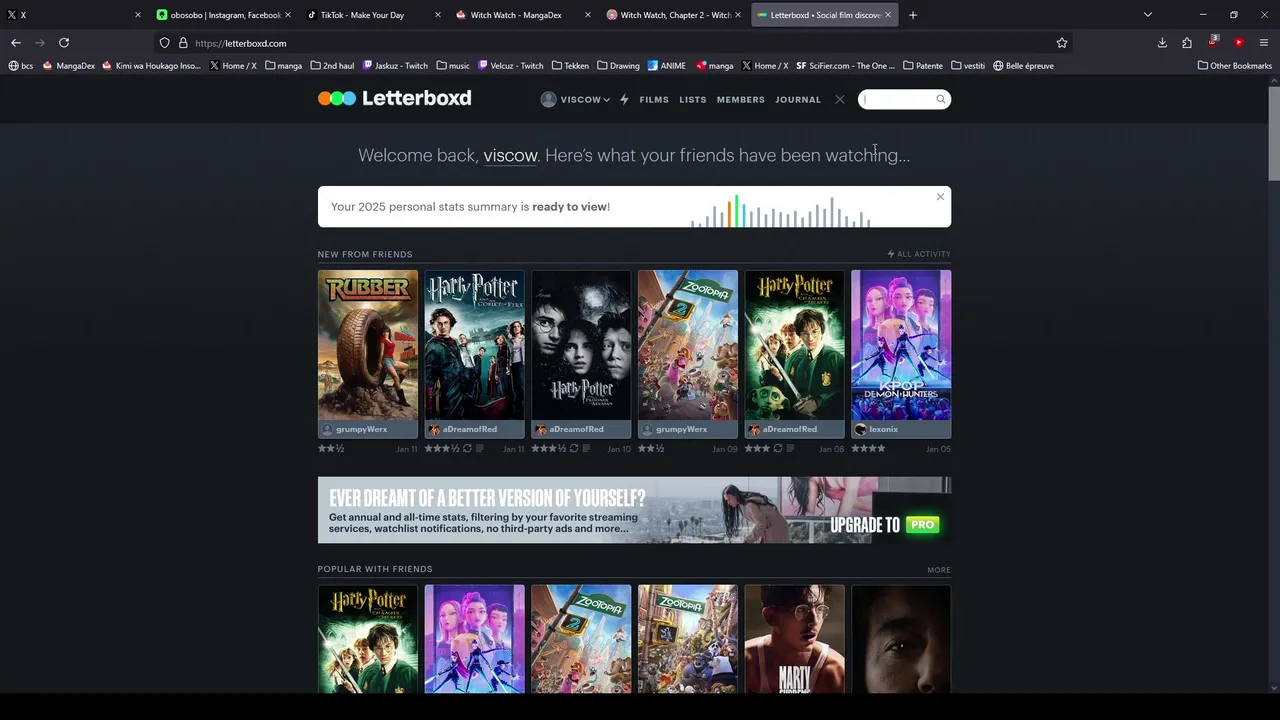This screenshot has height=720, width=1280.
Task: Click the viscow username link in welcome message
Action: tap(510, 155)
